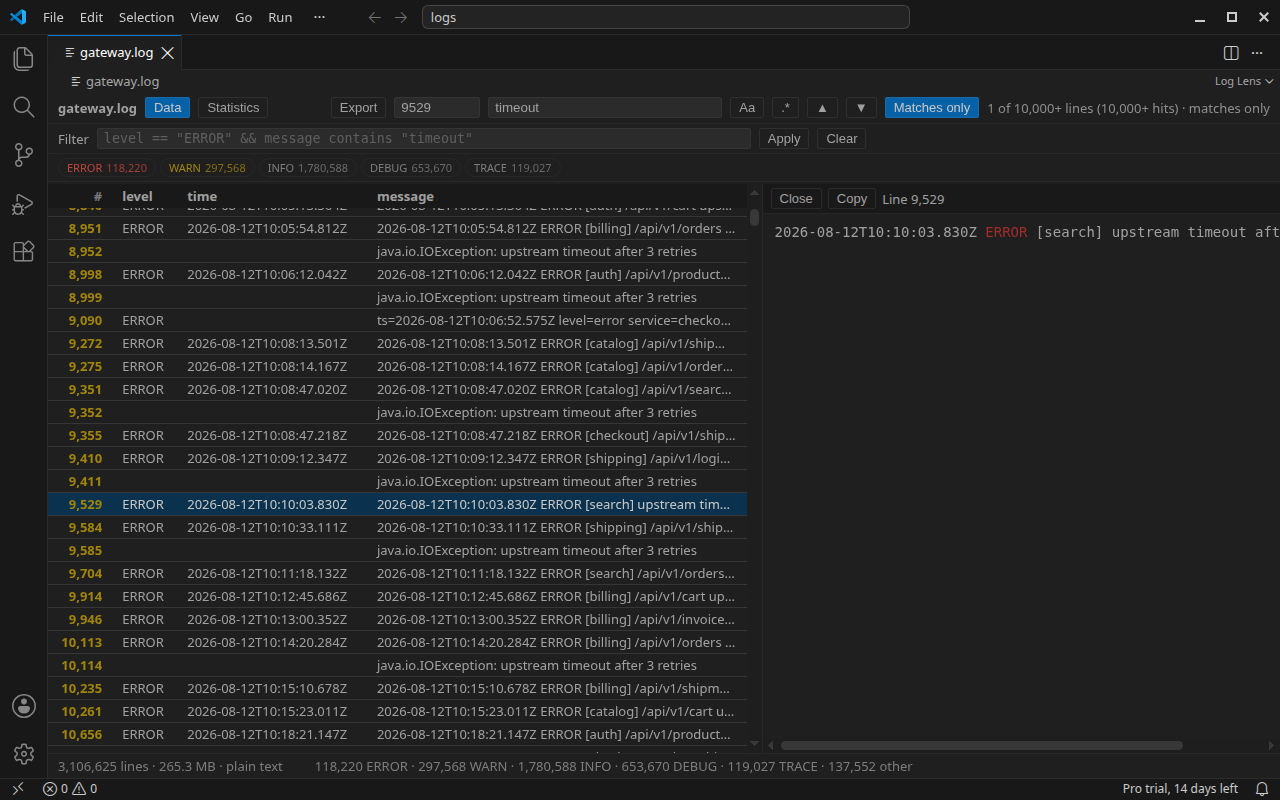Switch to the Data view

pos(168,108)
